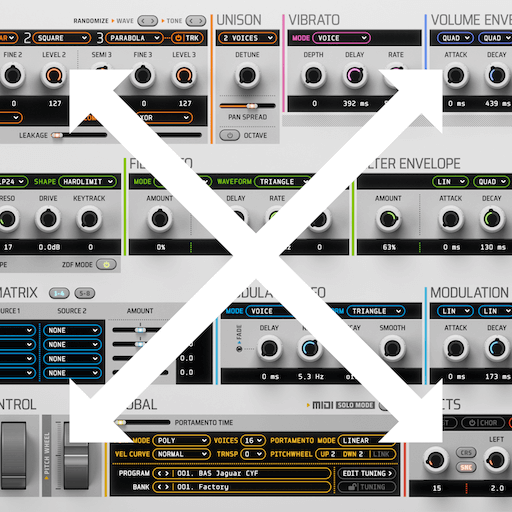Click the FINE 2 knob
512x512 pixels.
[x=13, y=75]
